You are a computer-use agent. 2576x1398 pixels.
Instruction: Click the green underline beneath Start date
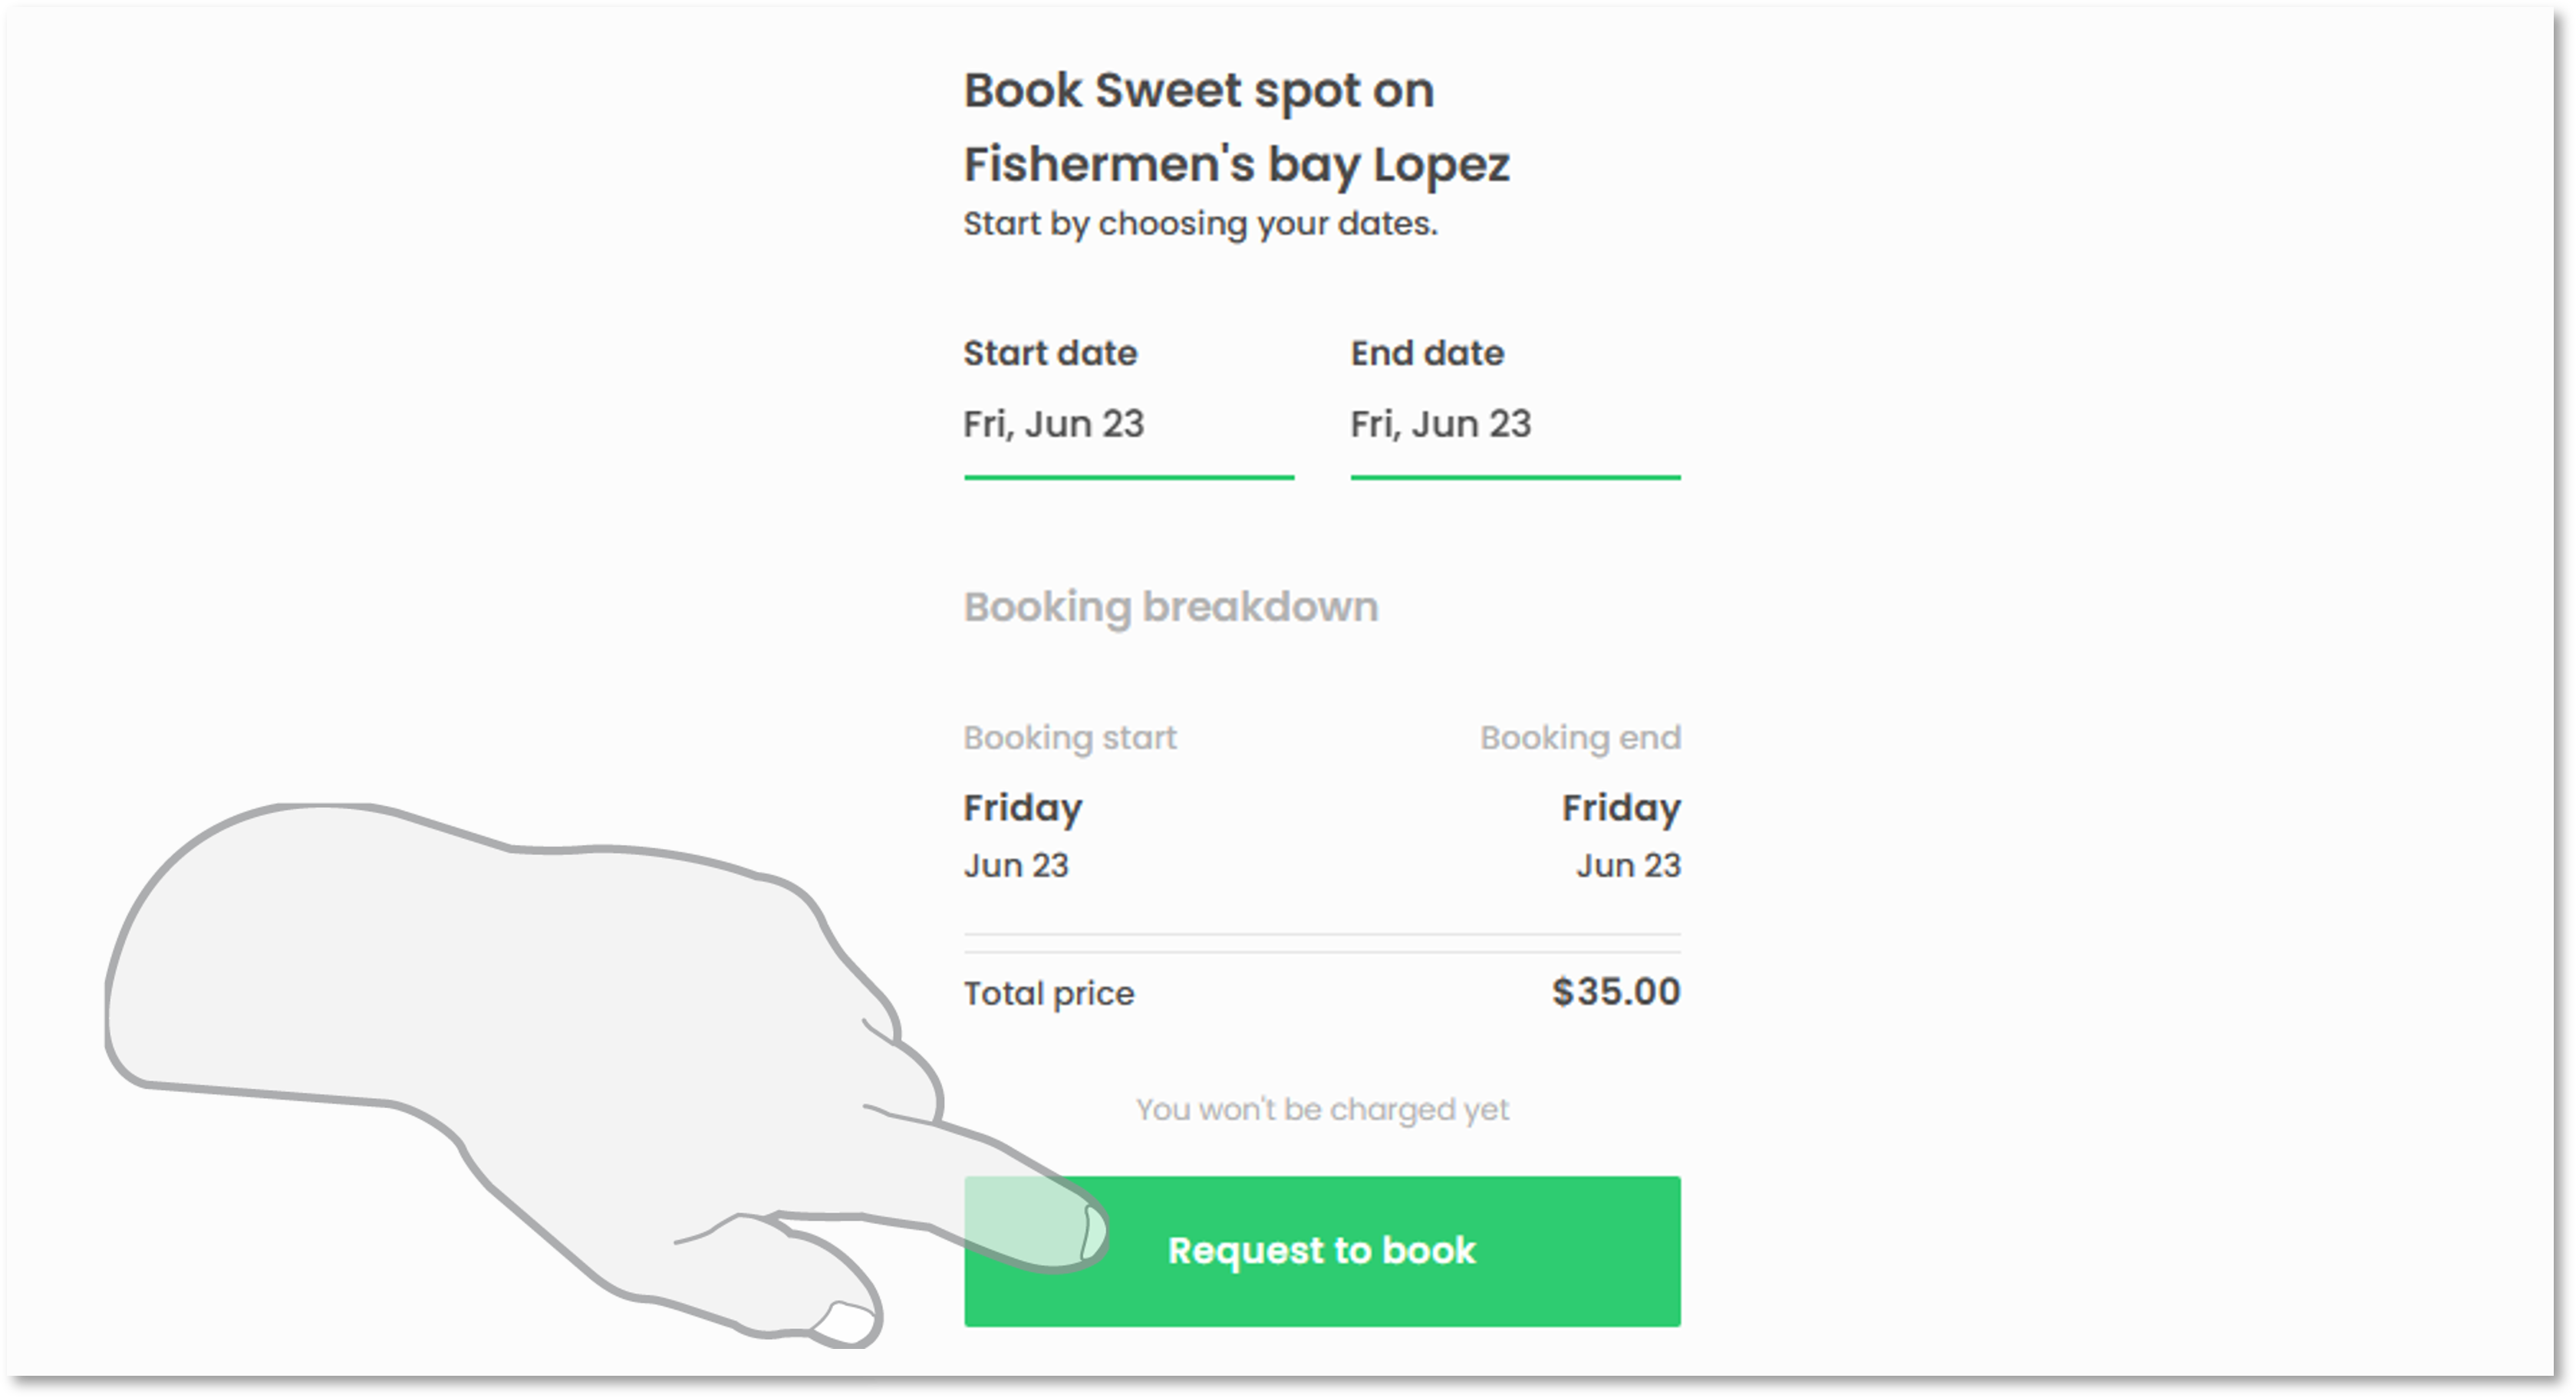pyautogui.click(x=1129, y=477)
